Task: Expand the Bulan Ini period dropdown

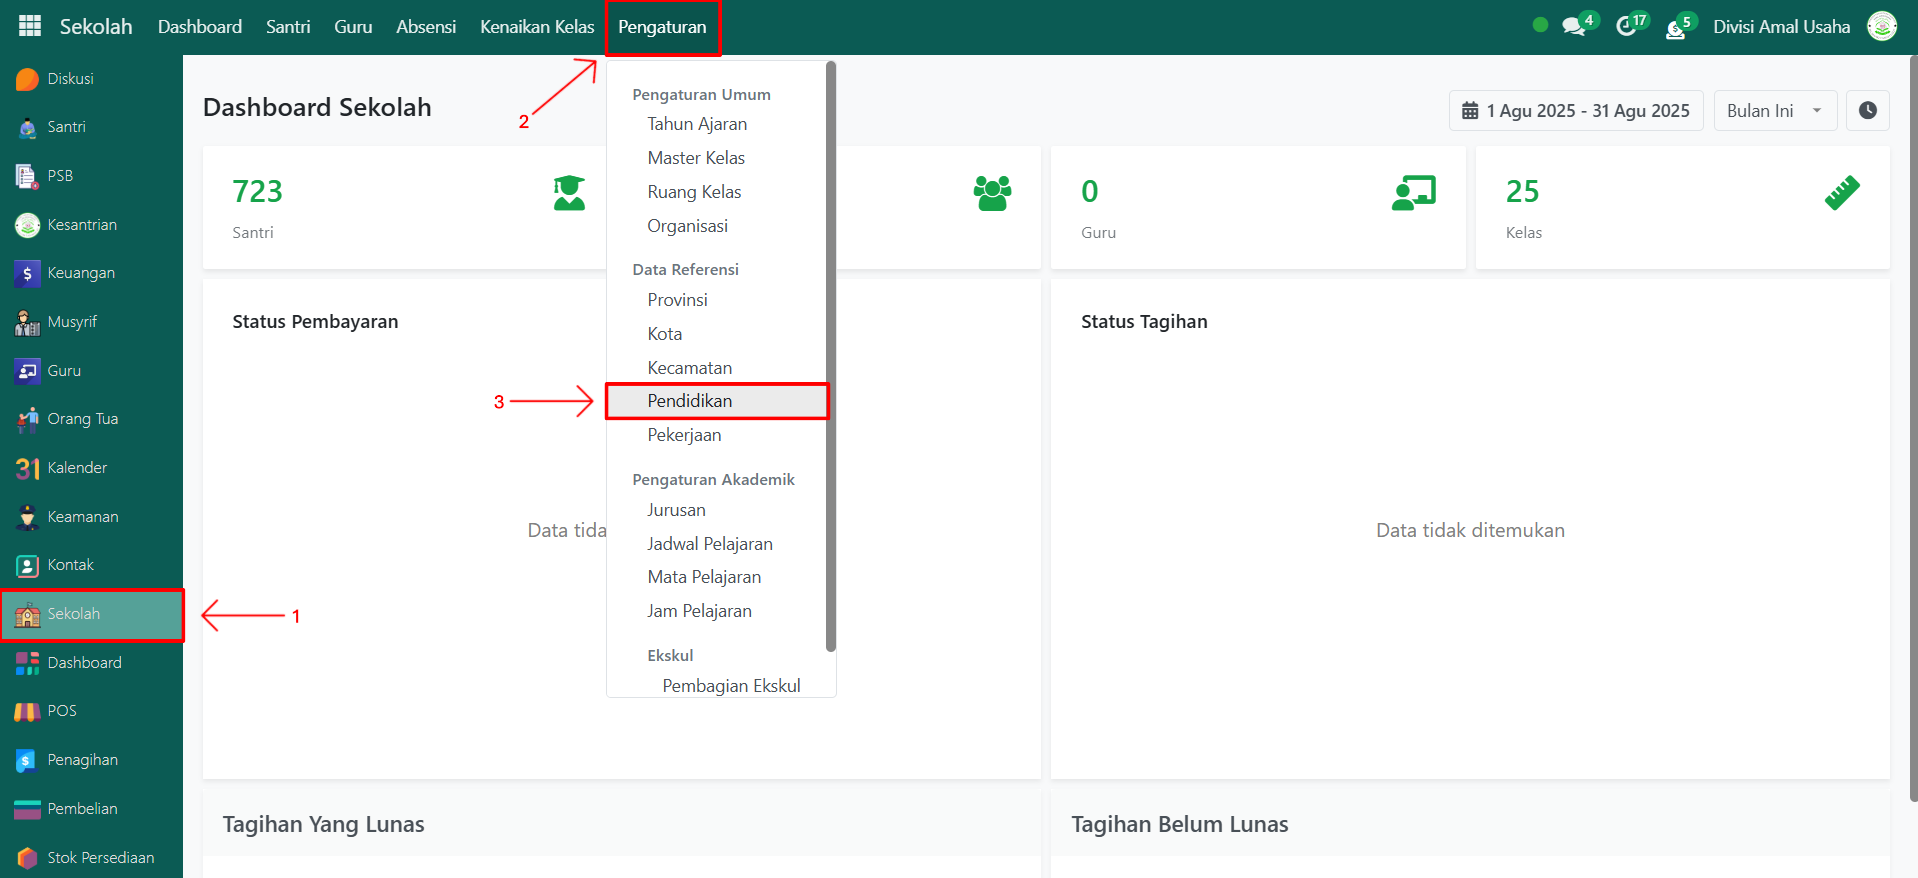Action: pyautogui.click(x=1774, y=111)
